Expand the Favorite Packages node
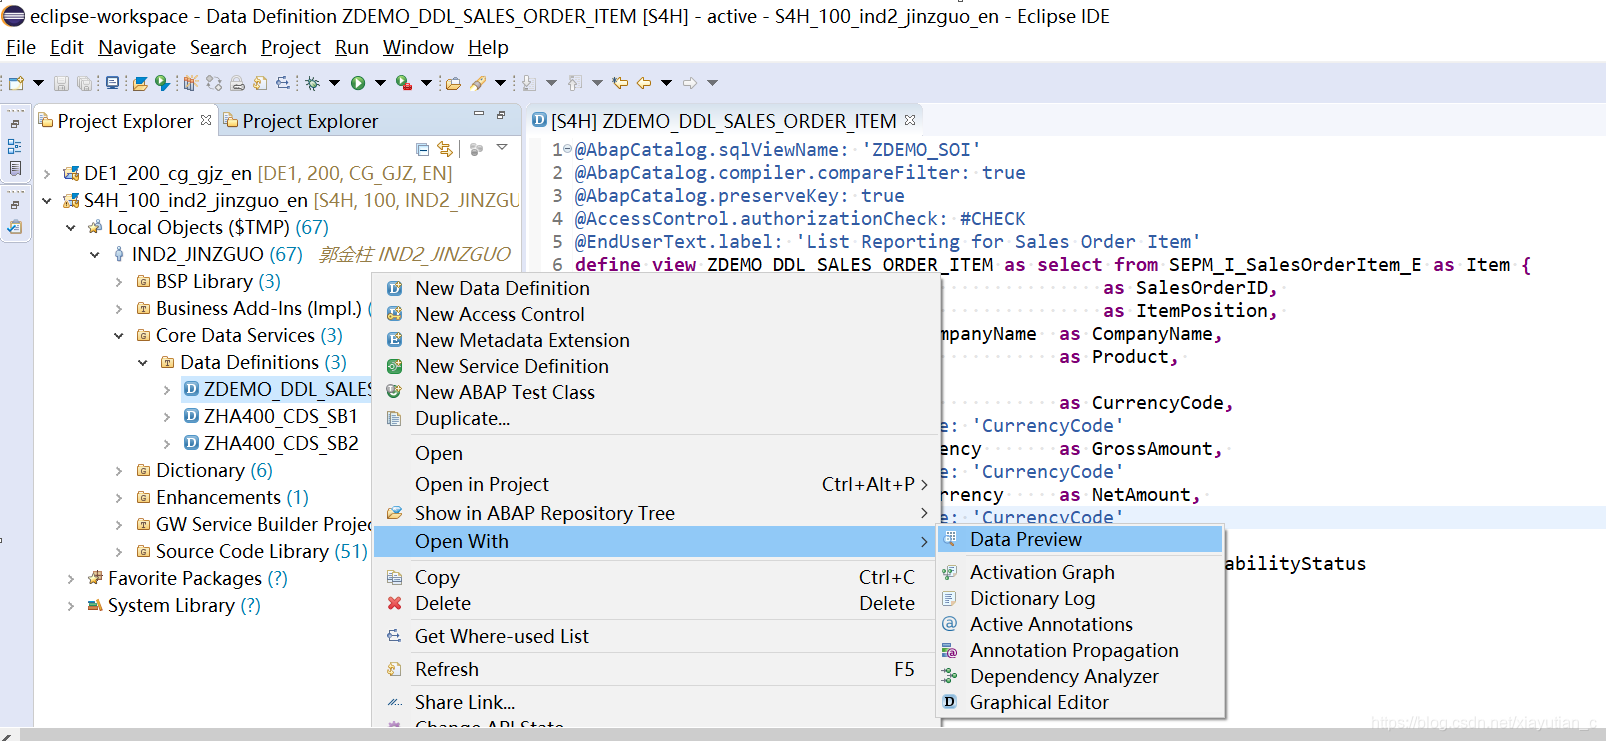The image size is (1606, 741). coord(70,579)
